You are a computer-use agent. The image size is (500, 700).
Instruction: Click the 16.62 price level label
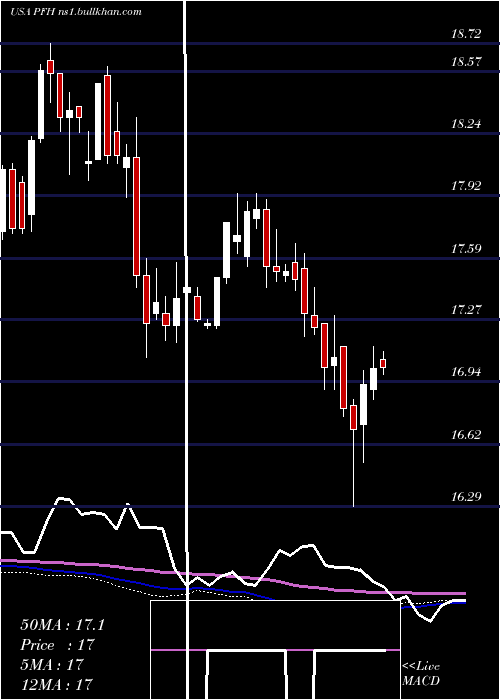pos(467,434)
